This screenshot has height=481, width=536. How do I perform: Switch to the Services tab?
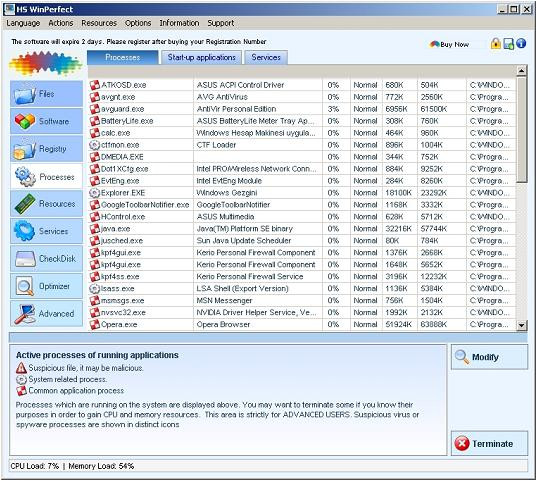coord(266,57)
